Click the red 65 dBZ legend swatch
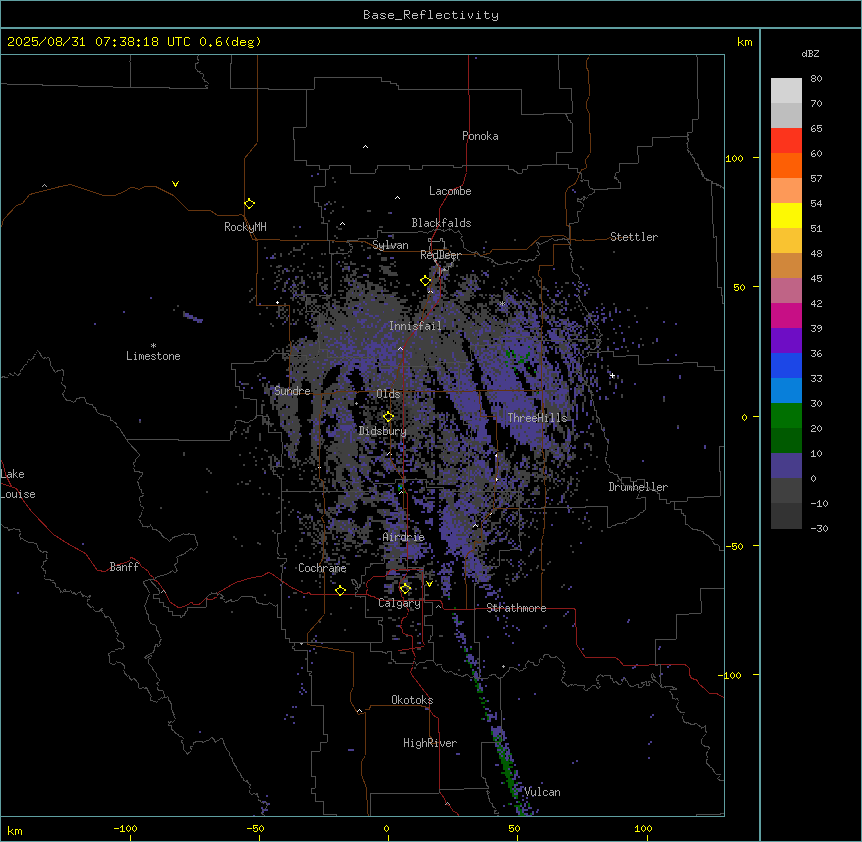 [x=786, y=141]
